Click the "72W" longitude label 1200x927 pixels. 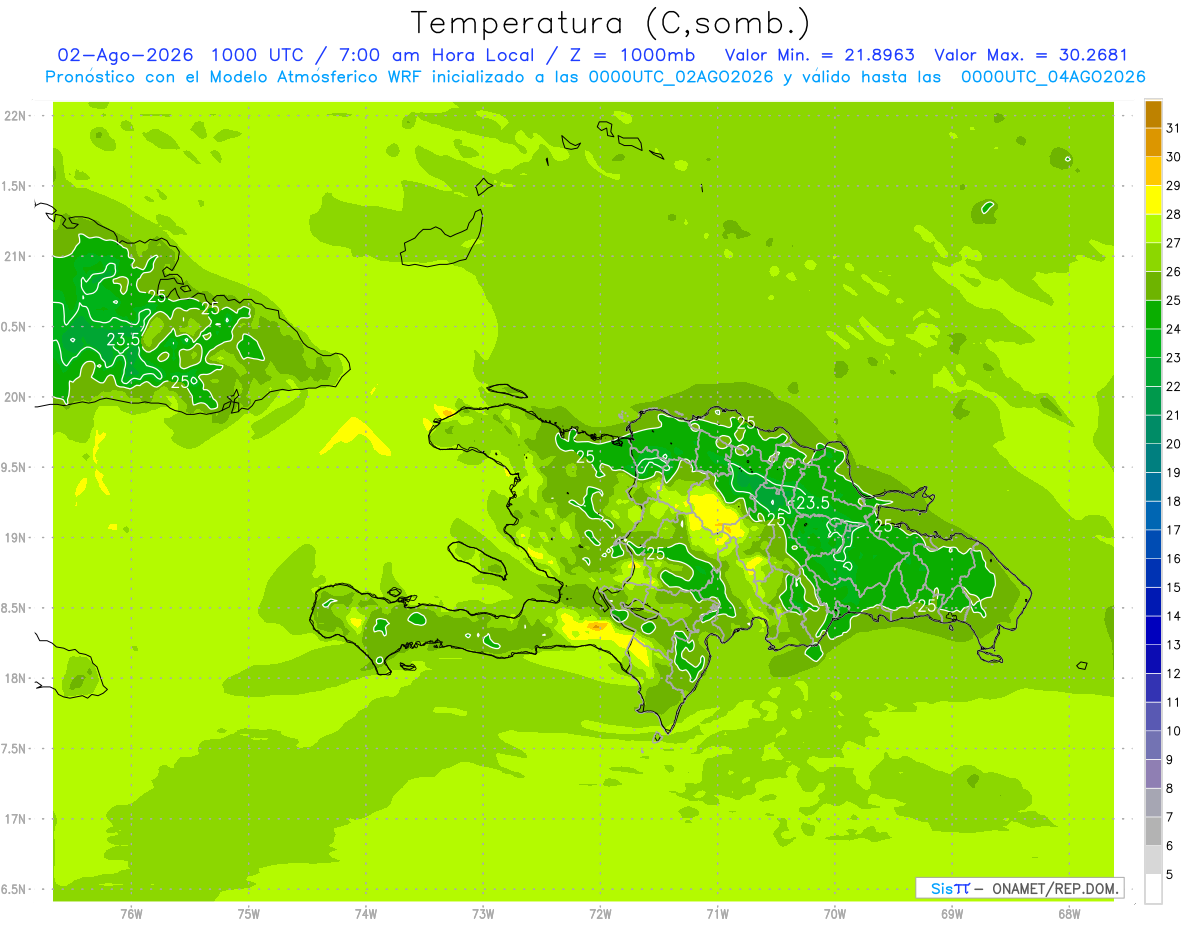[600, 913]
